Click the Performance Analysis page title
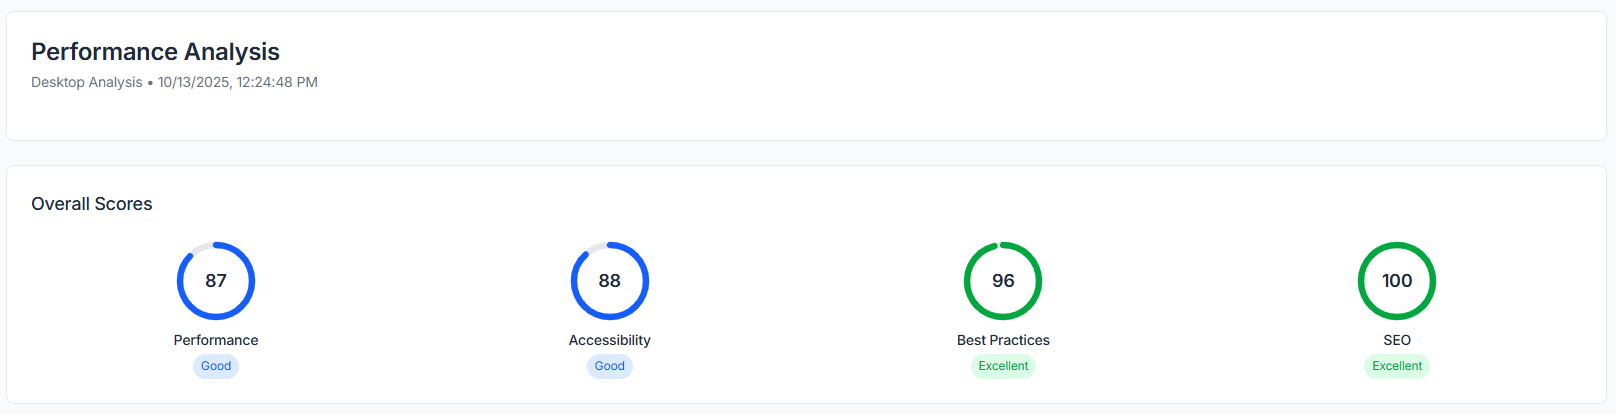The image size is (1616, 415). coord(155,52)
